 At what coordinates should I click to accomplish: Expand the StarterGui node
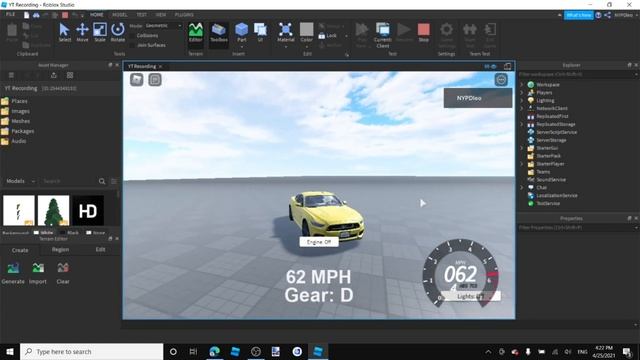(522, 148)
